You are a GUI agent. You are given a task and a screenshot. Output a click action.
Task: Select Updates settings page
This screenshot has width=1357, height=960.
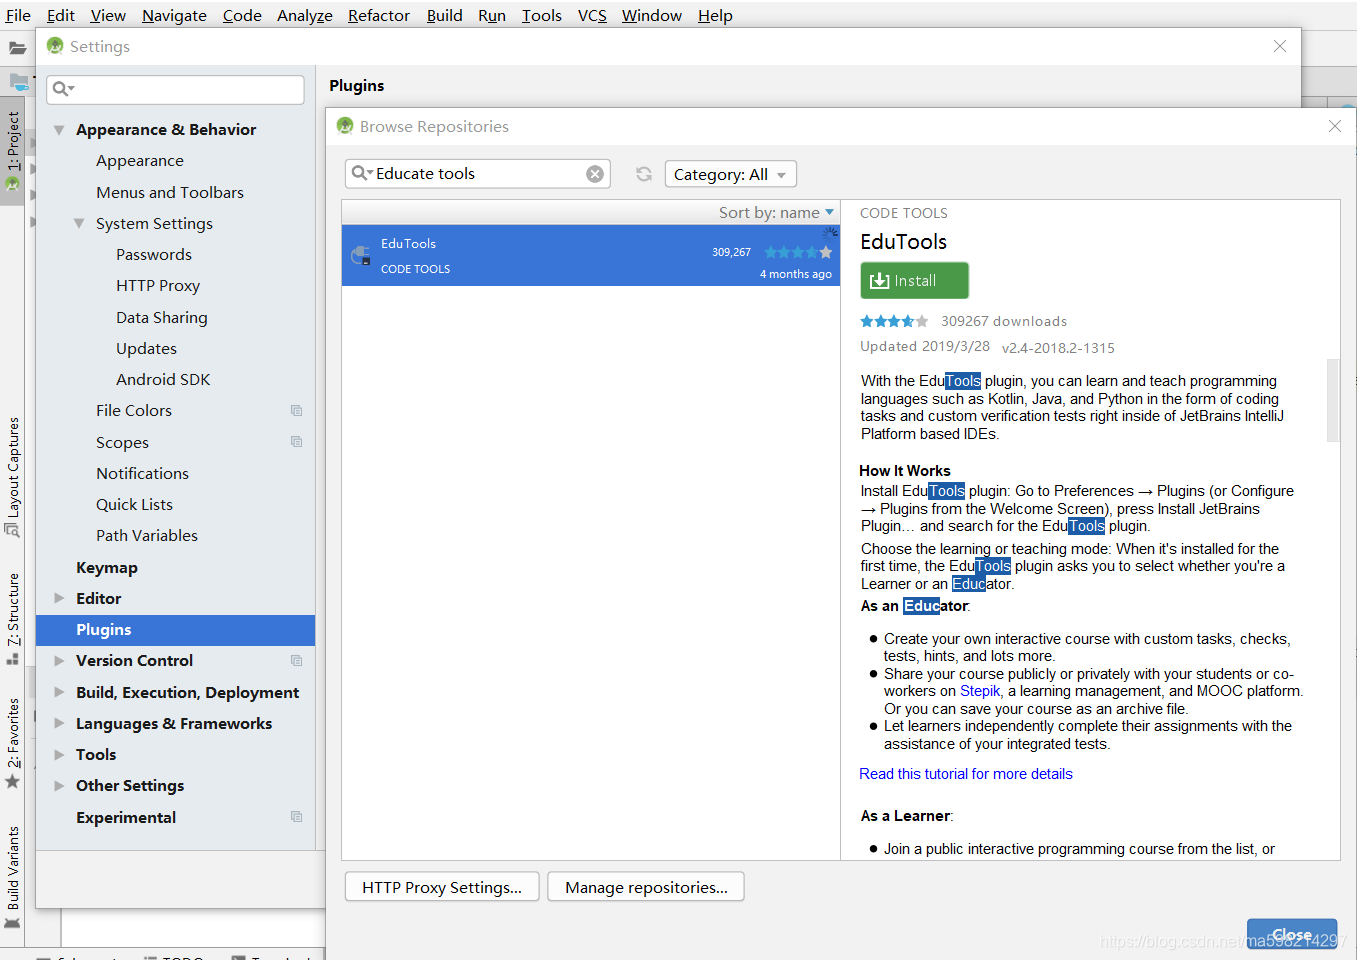[x=146, y=348]
